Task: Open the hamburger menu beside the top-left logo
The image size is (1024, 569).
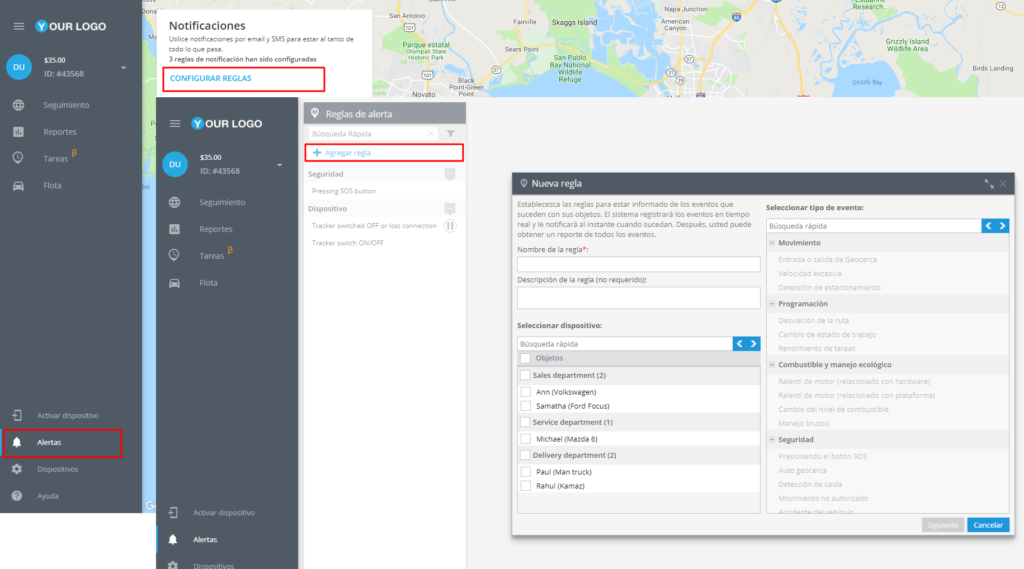Action: pos(18,26)
